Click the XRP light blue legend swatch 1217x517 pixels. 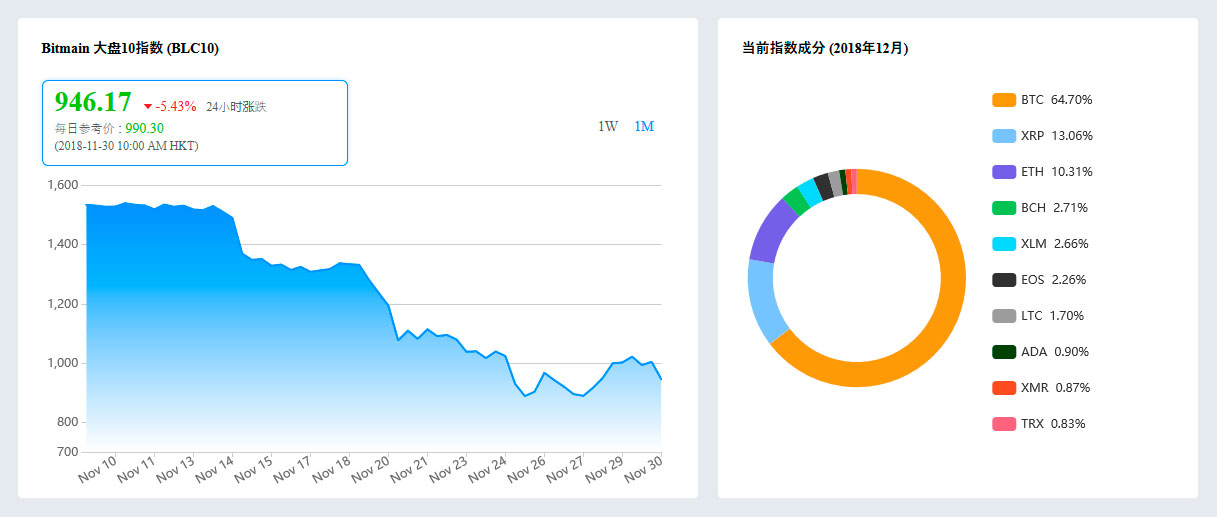pos(1004,136)
